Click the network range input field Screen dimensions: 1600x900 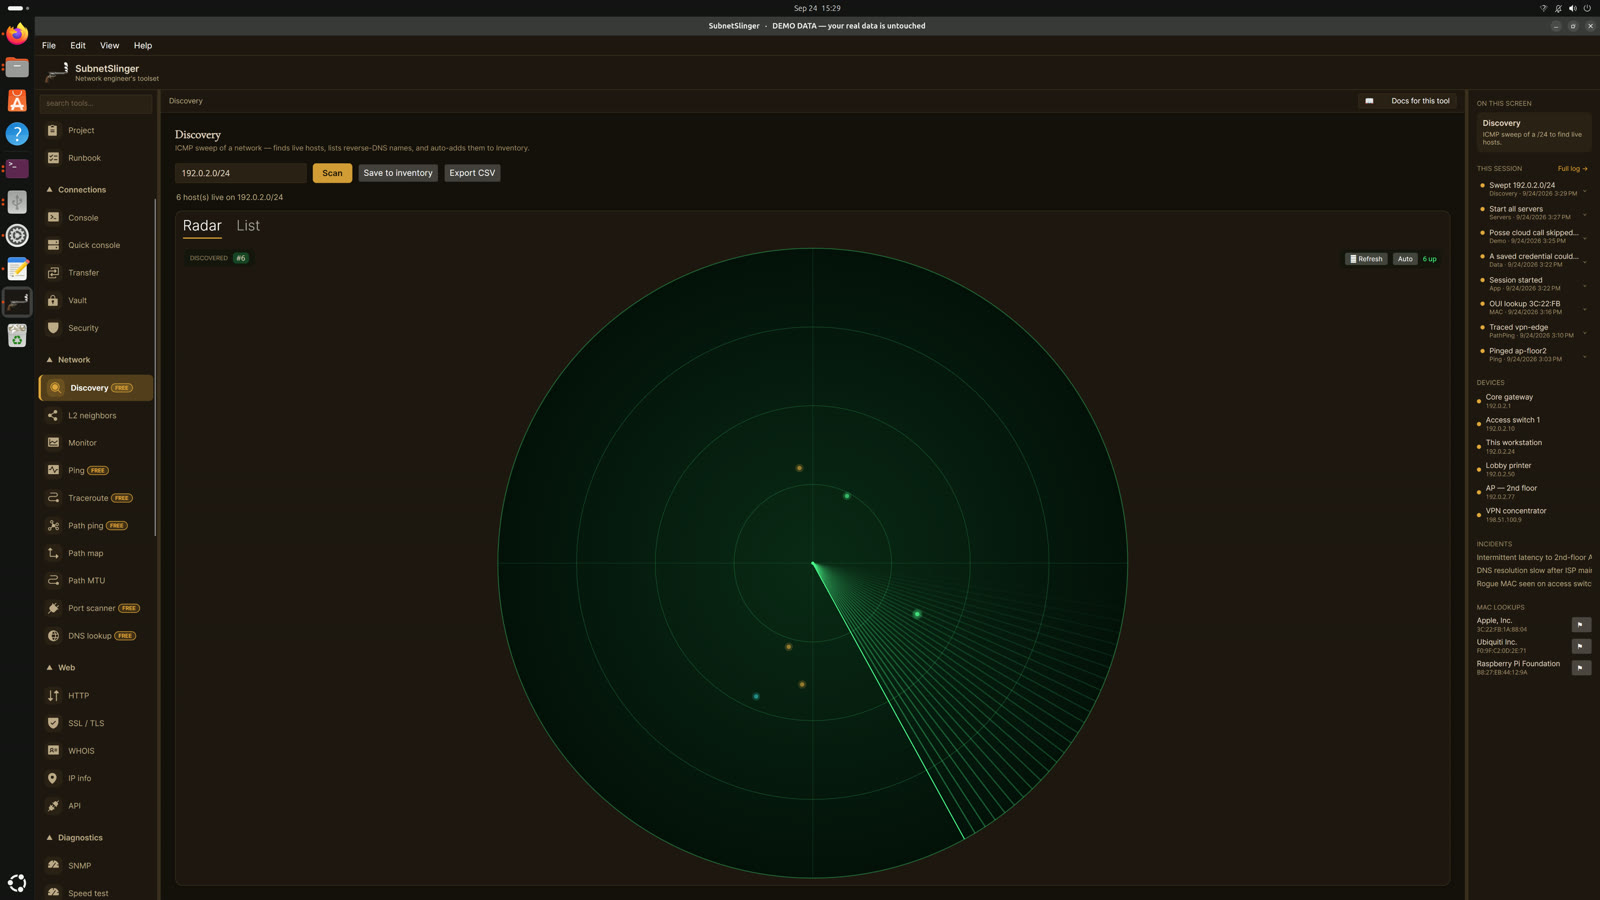tap(241, 173)
